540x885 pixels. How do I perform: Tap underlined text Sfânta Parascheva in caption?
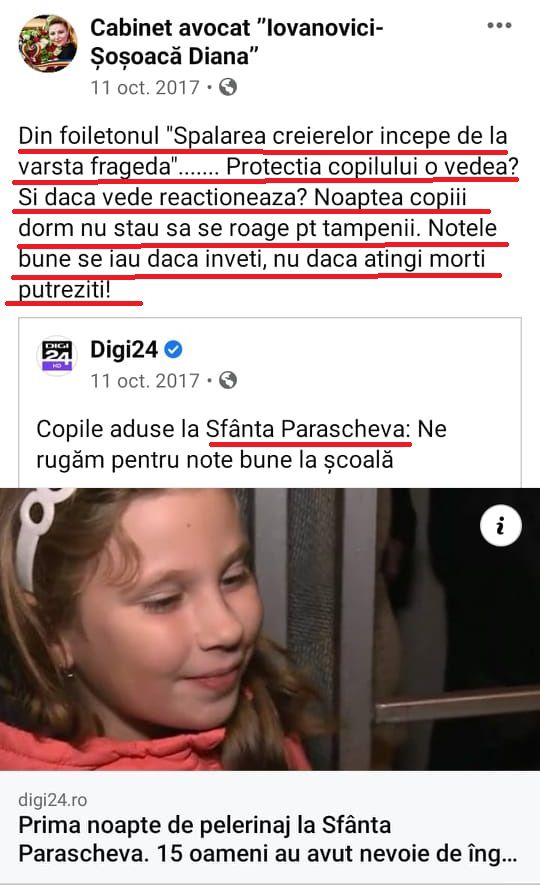(x=308, y=430)
